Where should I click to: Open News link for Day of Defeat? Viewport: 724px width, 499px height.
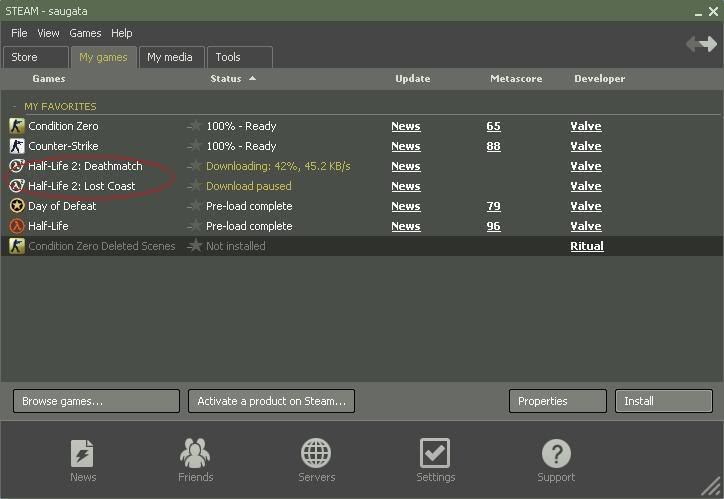tap(406, 206)
